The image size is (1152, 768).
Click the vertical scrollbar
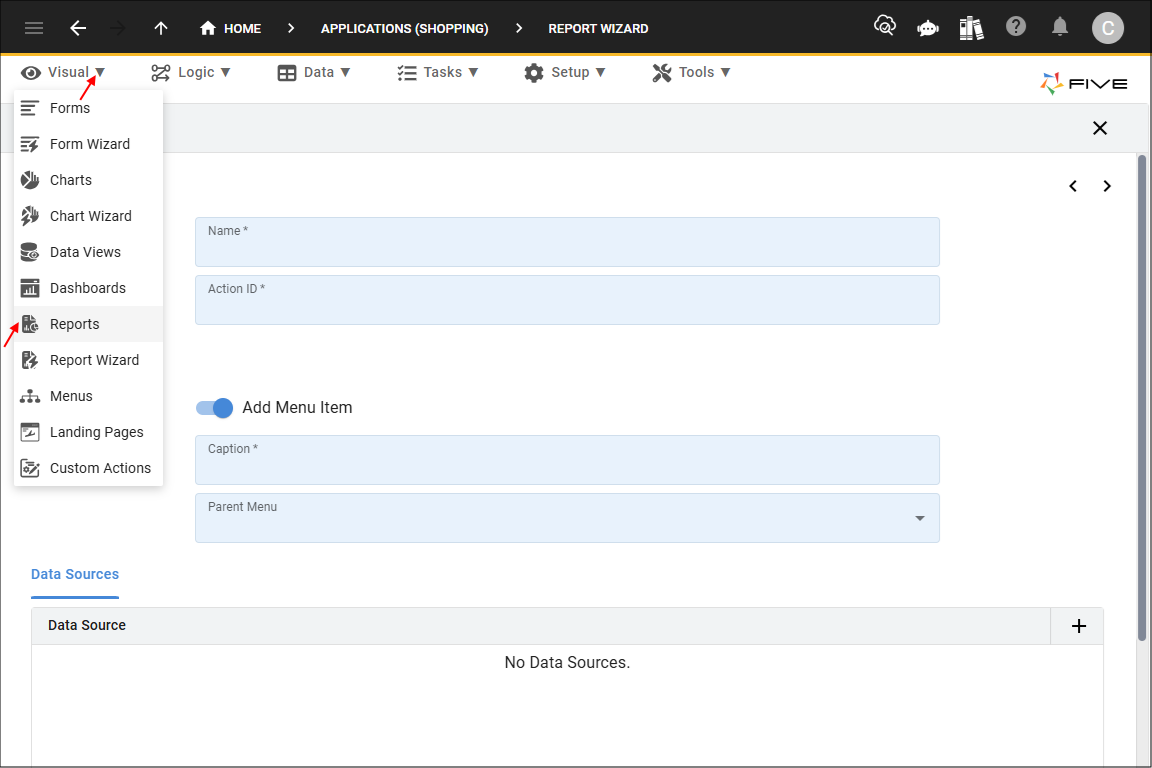[1142, 397]
